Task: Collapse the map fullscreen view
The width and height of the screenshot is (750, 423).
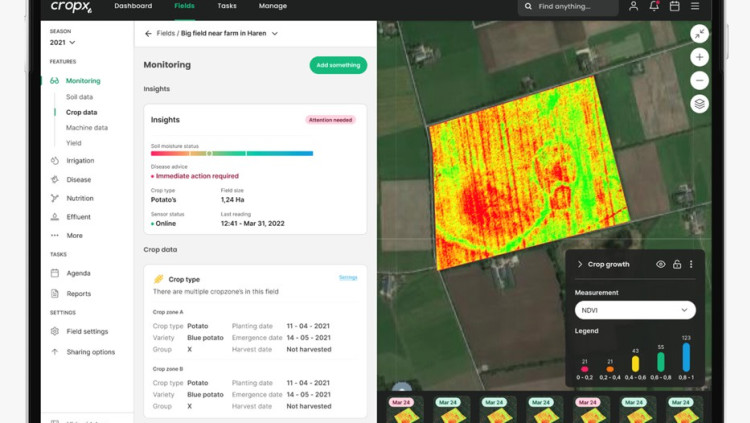Action: coord(699,34)
